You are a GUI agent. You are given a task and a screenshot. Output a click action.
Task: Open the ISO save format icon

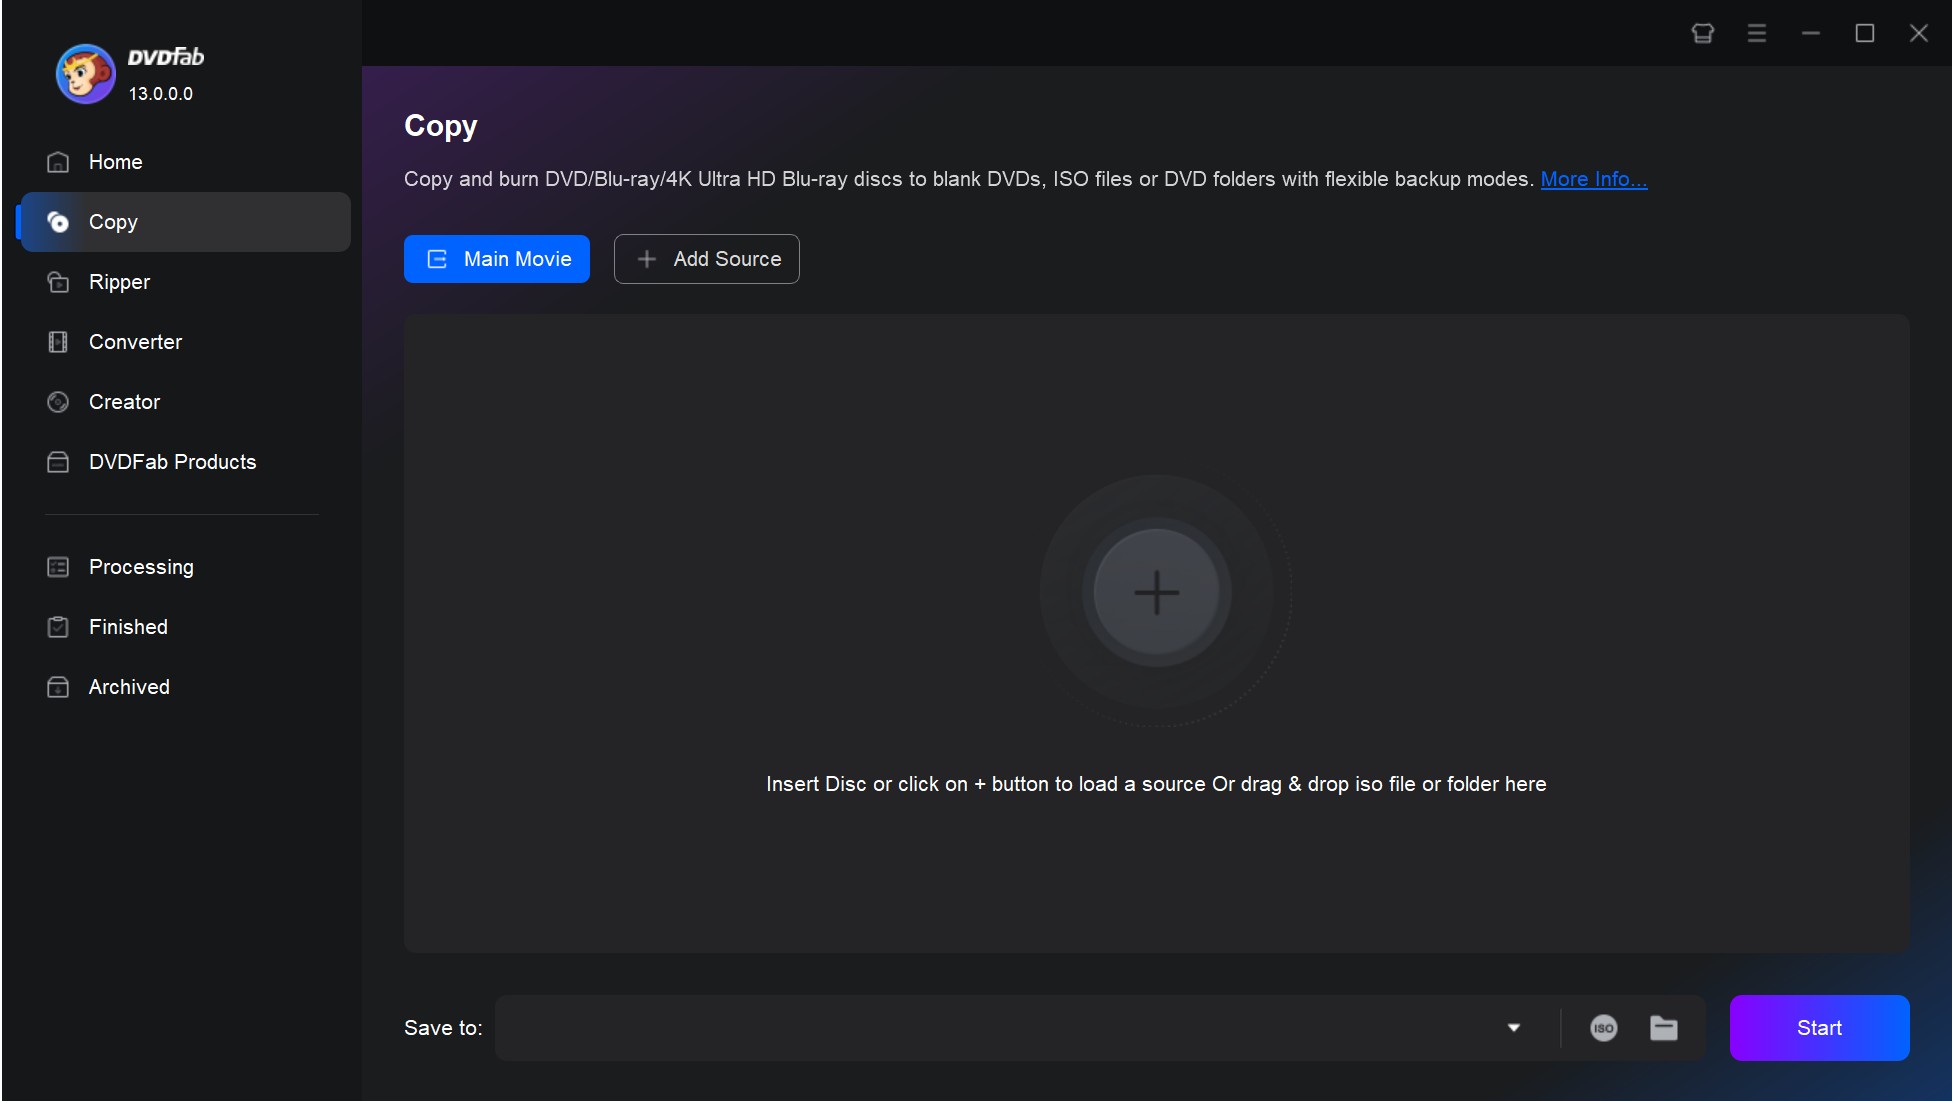(1604, 1026)
